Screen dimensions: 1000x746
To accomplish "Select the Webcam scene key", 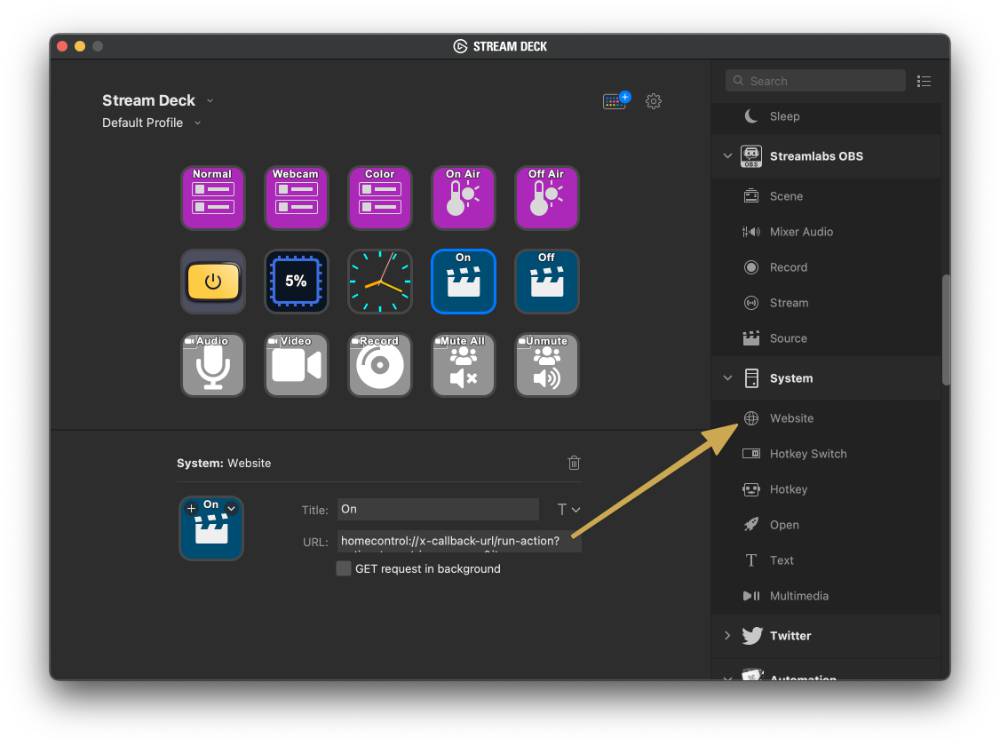I will pos(296,198).
